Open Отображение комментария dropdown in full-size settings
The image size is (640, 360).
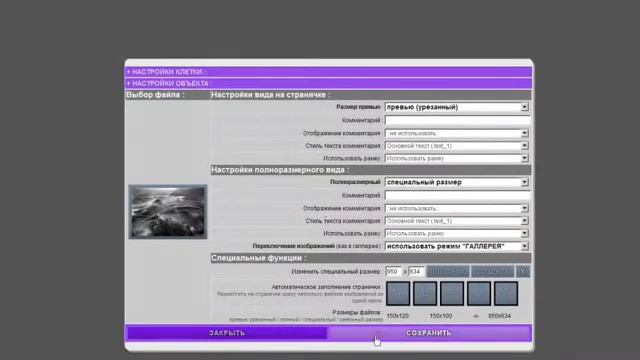(457, 208)
